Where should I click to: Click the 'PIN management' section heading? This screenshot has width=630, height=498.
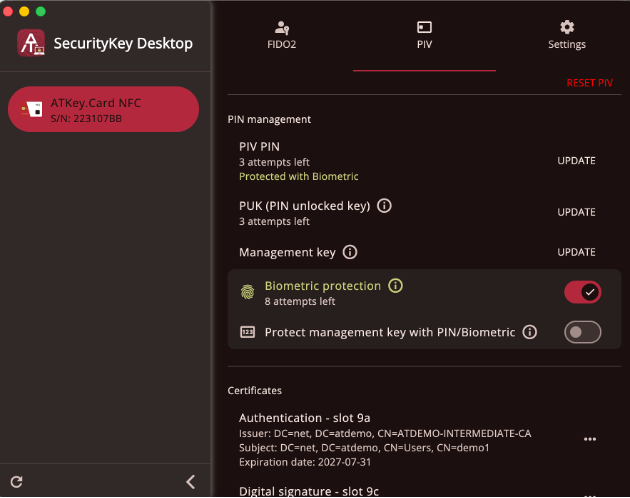pos(269,119)
